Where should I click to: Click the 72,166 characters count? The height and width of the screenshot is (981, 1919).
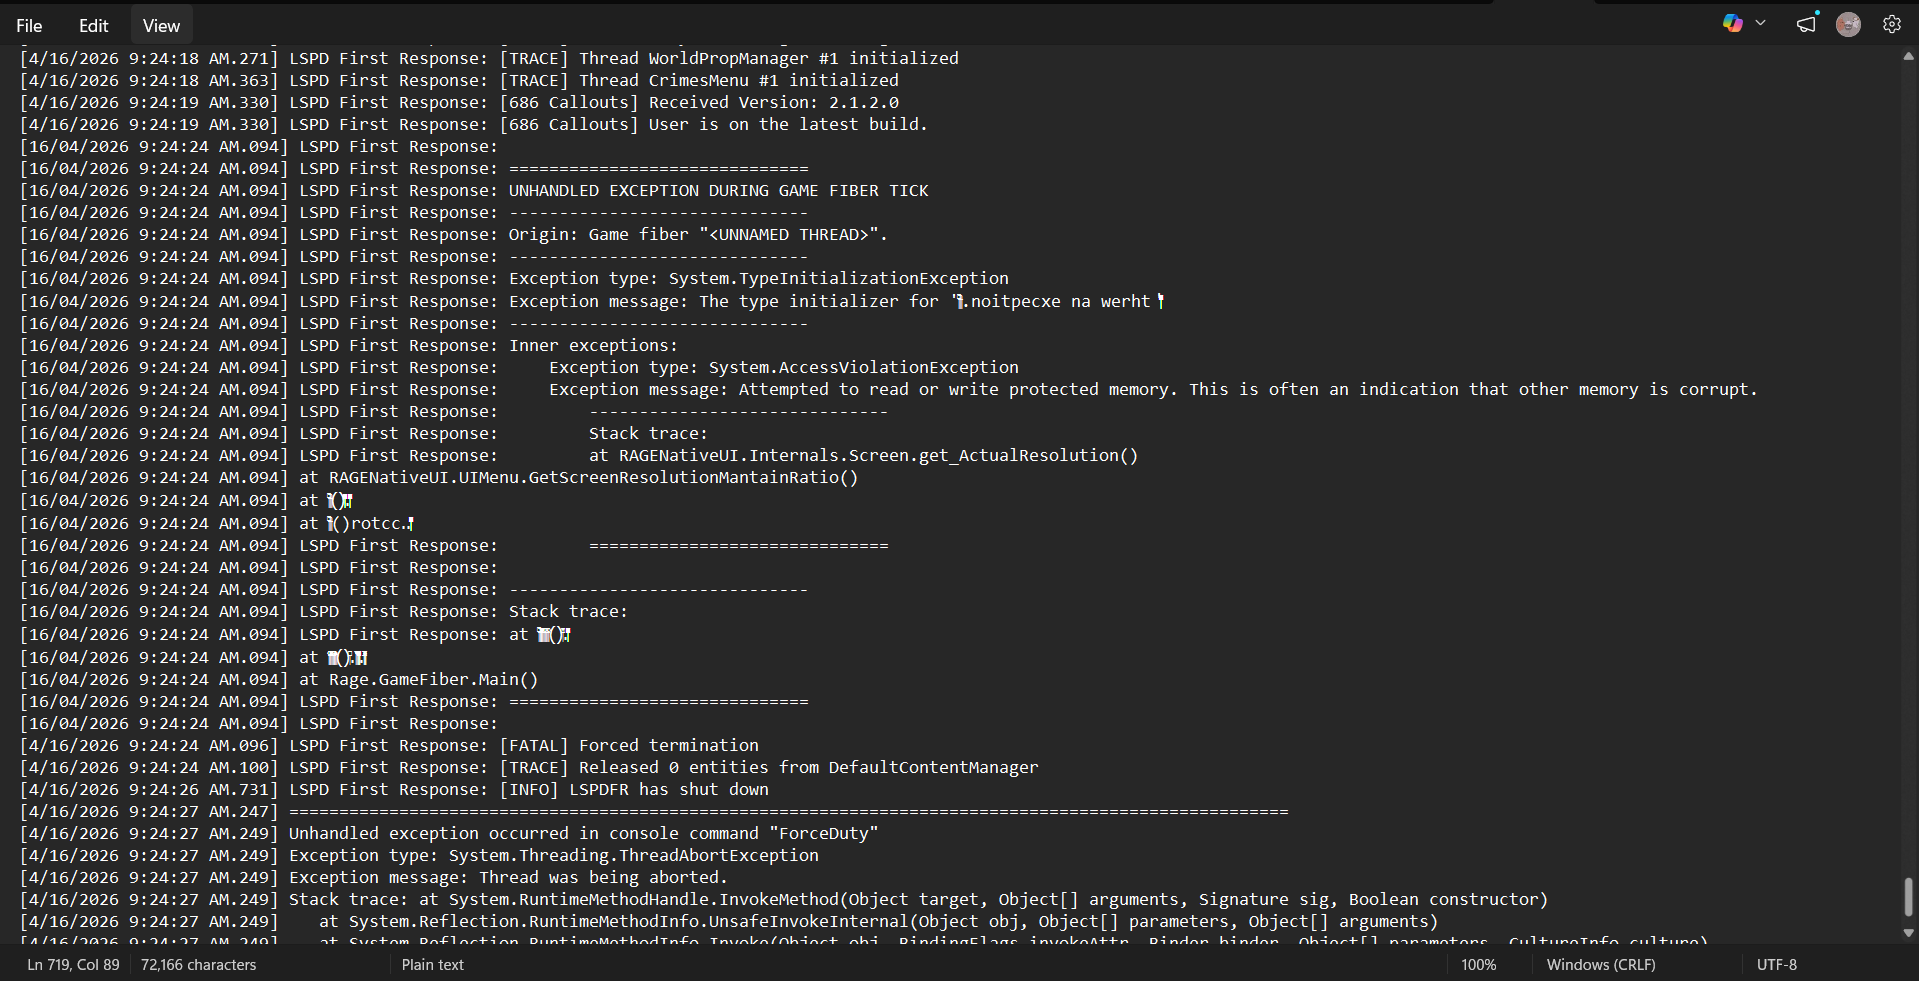198,965
